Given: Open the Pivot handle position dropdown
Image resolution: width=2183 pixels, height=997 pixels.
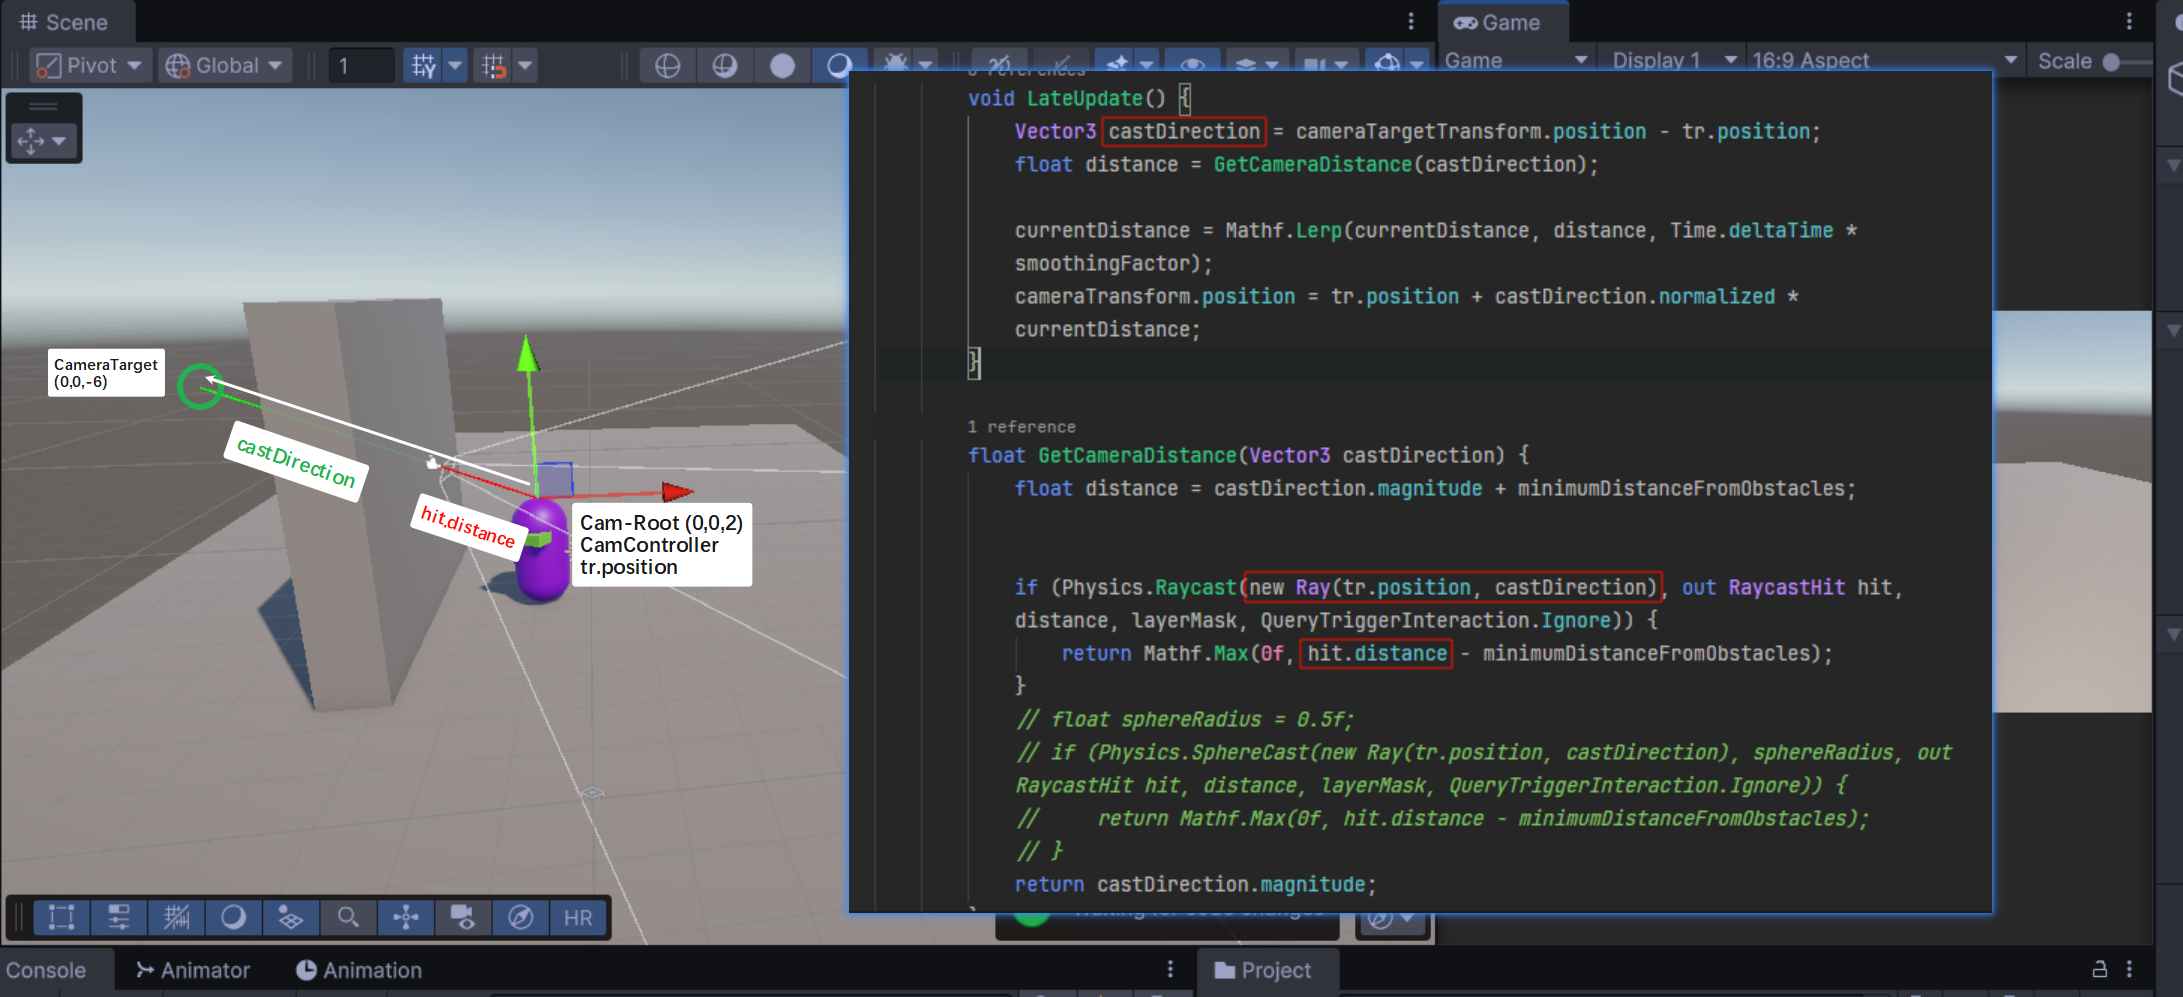Looking at the screenshot, I should 90,66.
